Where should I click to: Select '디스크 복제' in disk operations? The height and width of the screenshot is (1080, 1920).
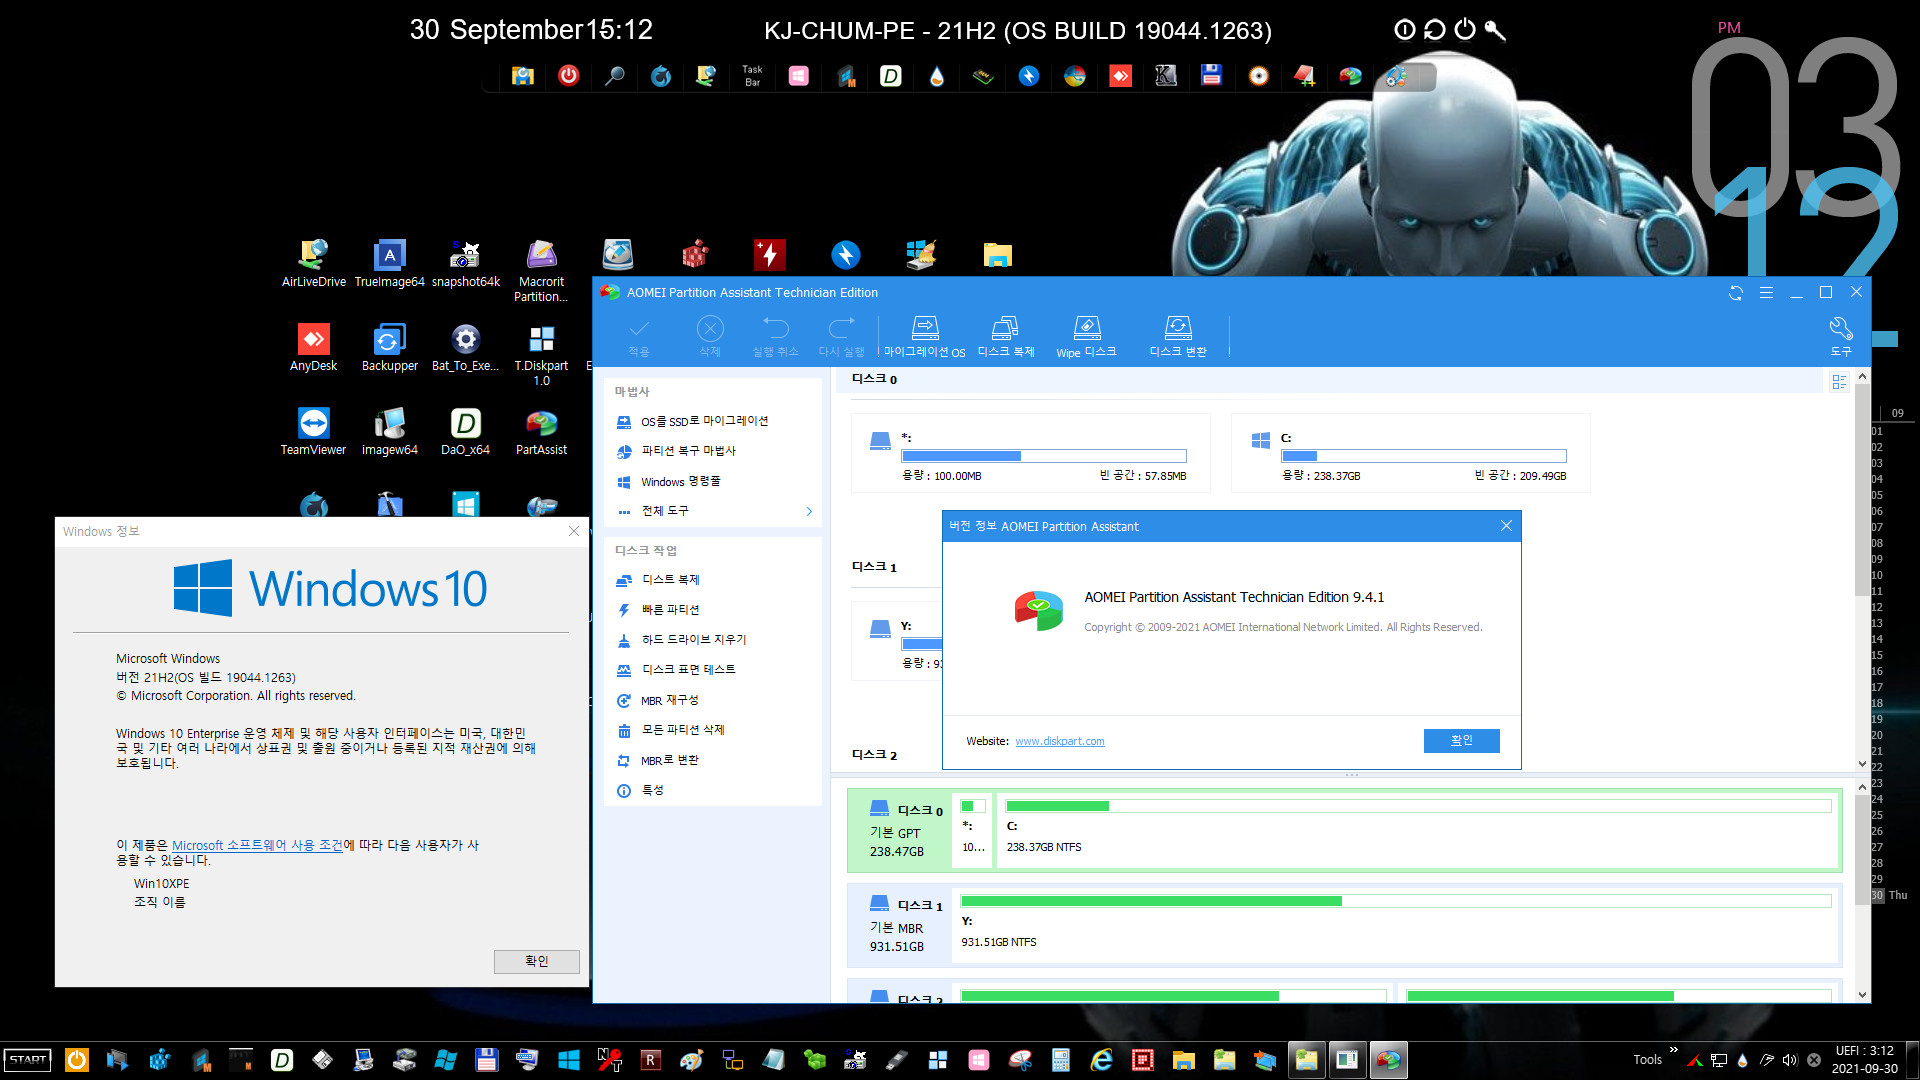pos(670,580)
